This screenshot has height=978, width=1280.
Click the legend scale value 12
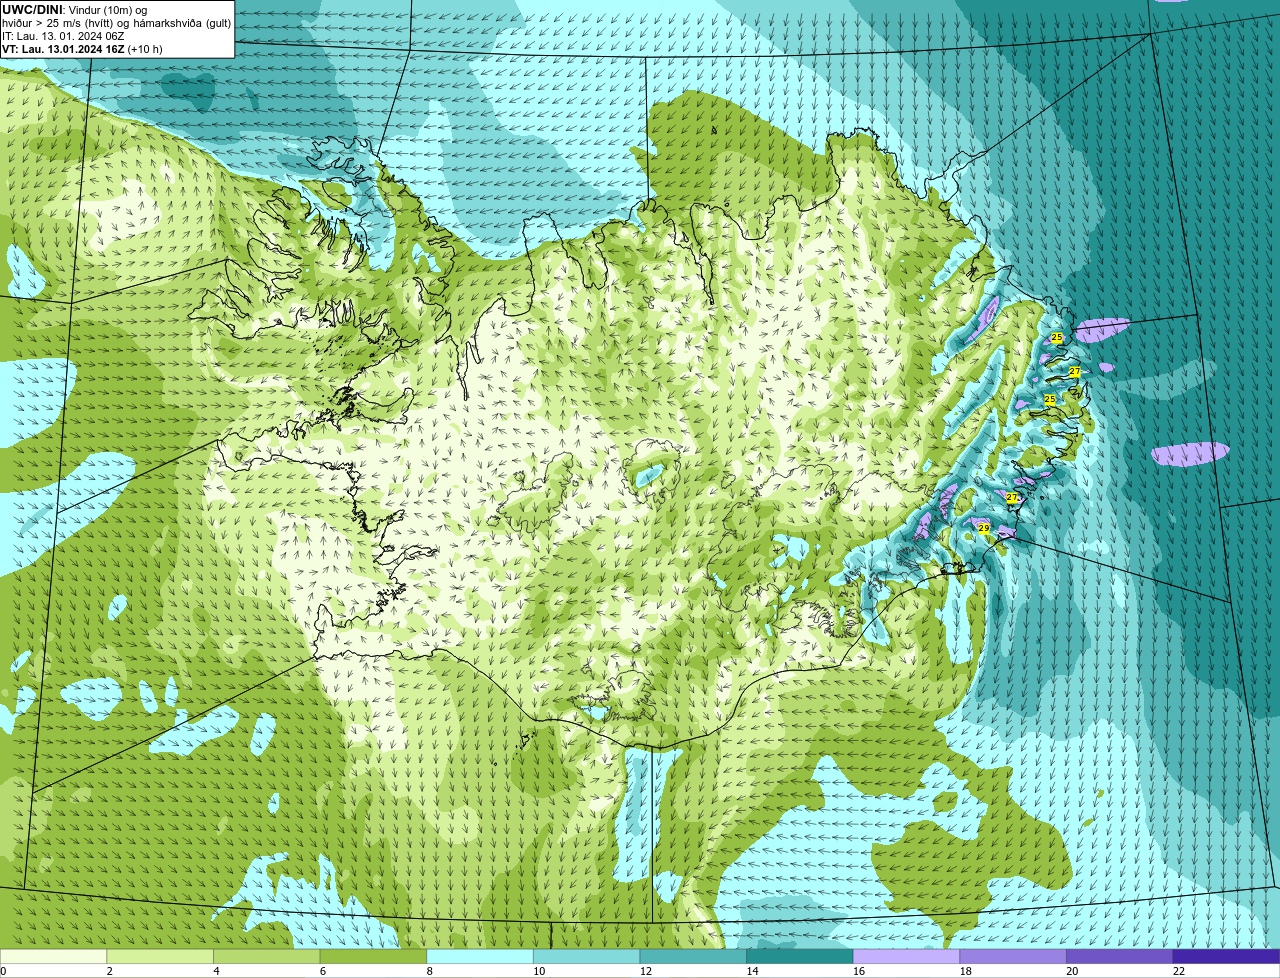[646, 971]
